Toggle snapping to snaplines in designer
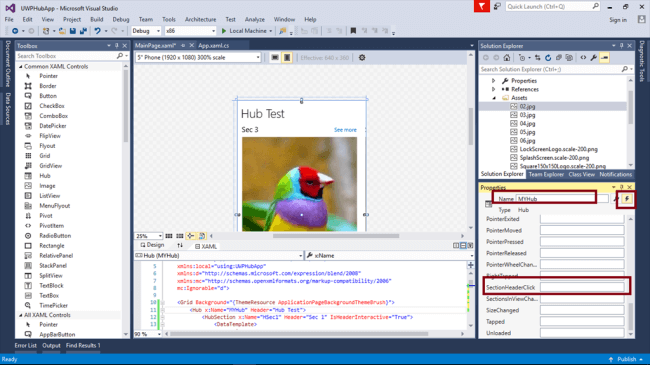The width and height of the screenshot is (650, 365). click(x=191, y=236)
